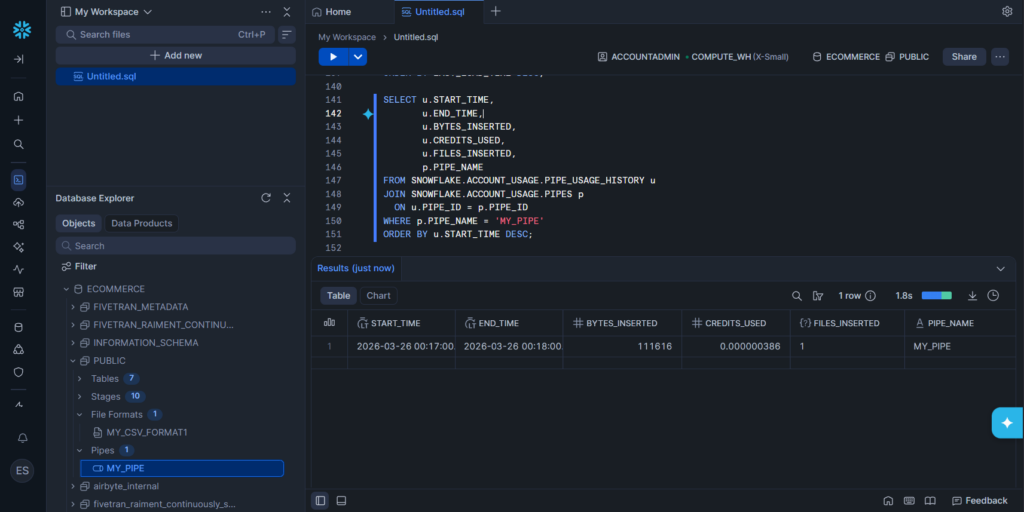Open the ES user profile avatar

click(22, 471)
